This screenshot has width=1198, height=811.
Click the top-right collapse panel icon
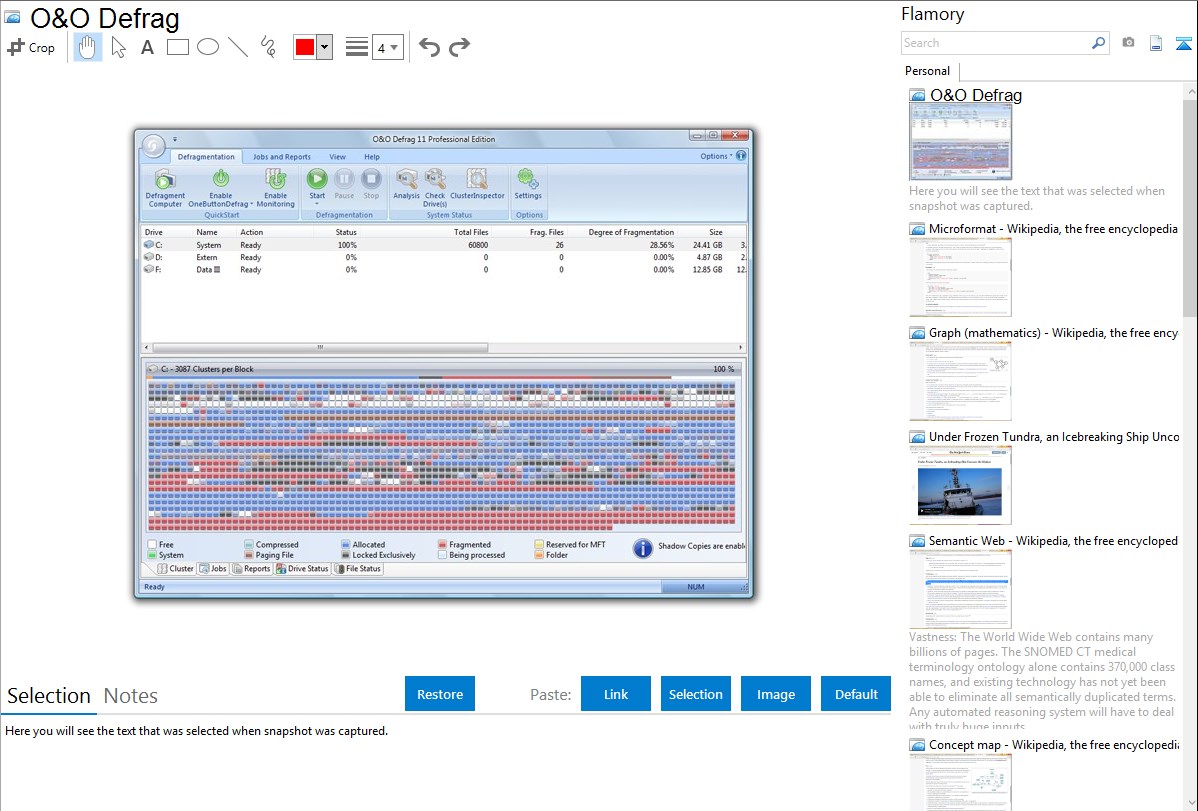[x=1183, y=43]
